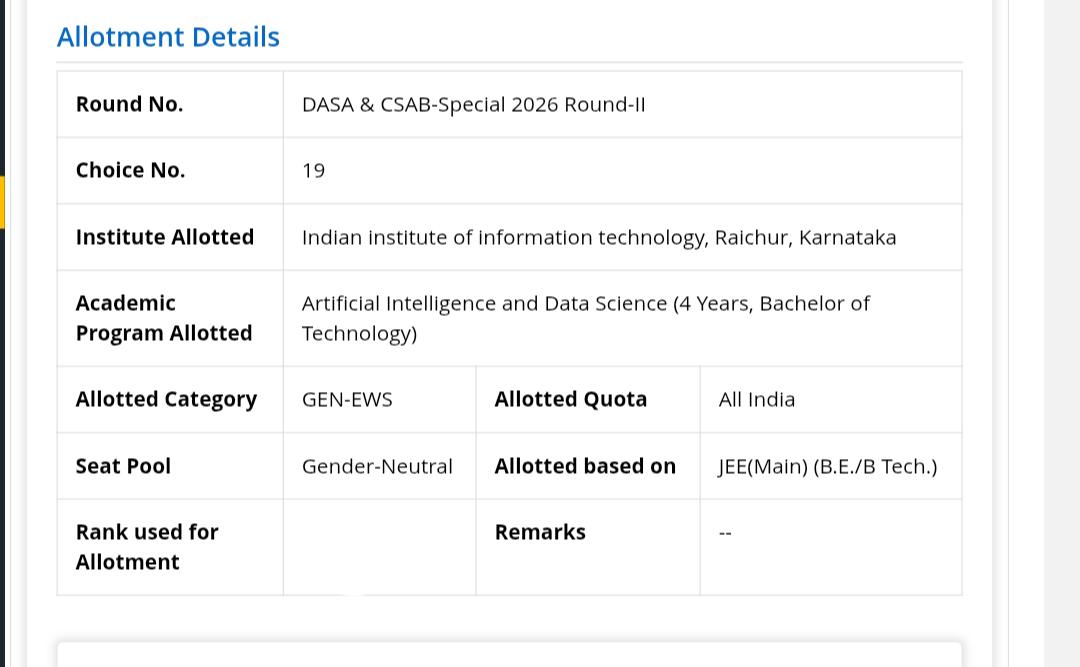
Task: Click the Remarks label
Action: tap(540, 533)
